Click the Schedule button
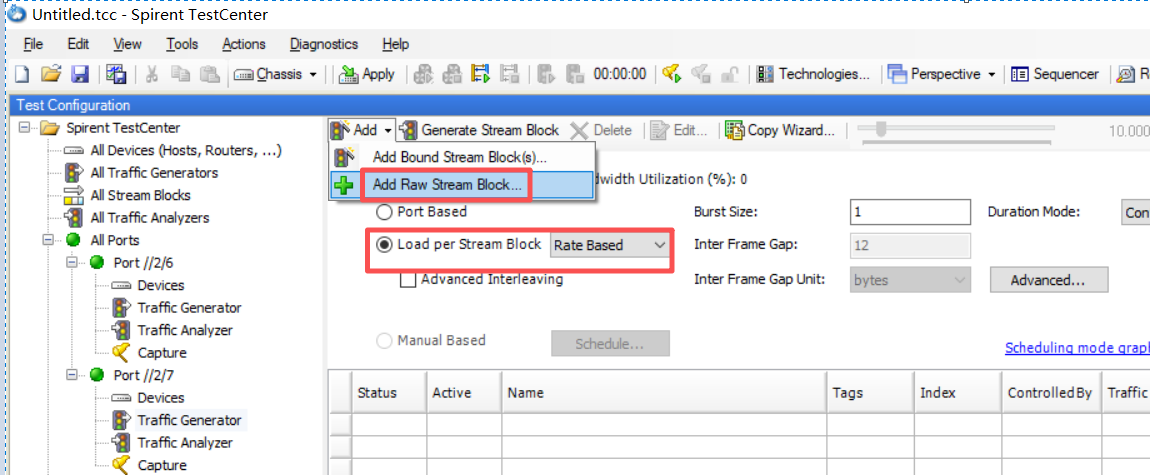 [610, 344]
